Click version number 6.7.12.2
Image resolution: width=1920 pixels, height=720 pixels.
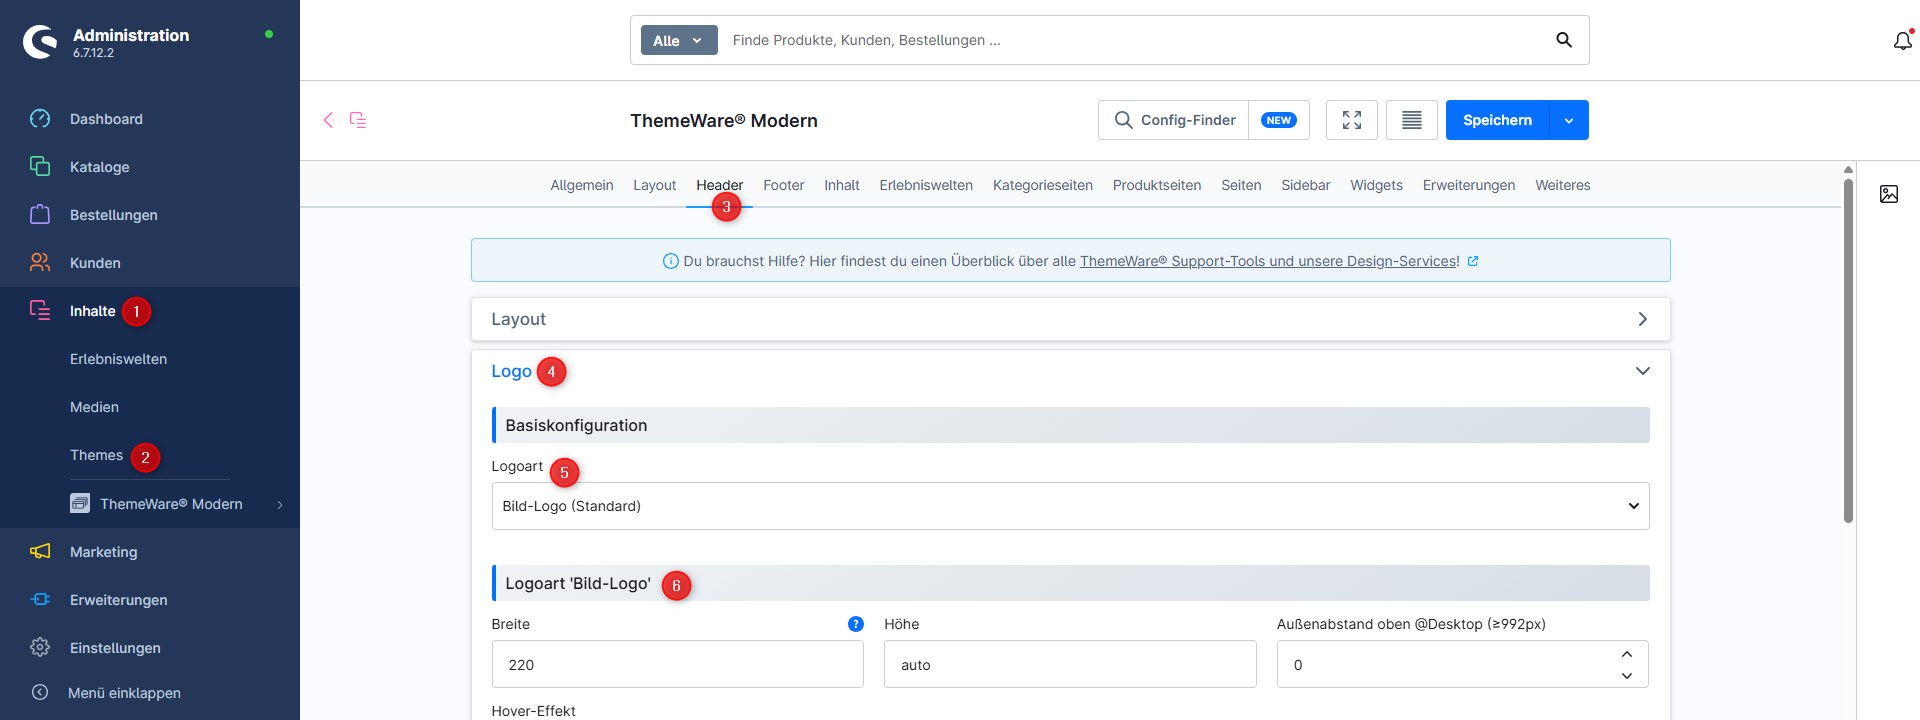click(x=93, y=53)
